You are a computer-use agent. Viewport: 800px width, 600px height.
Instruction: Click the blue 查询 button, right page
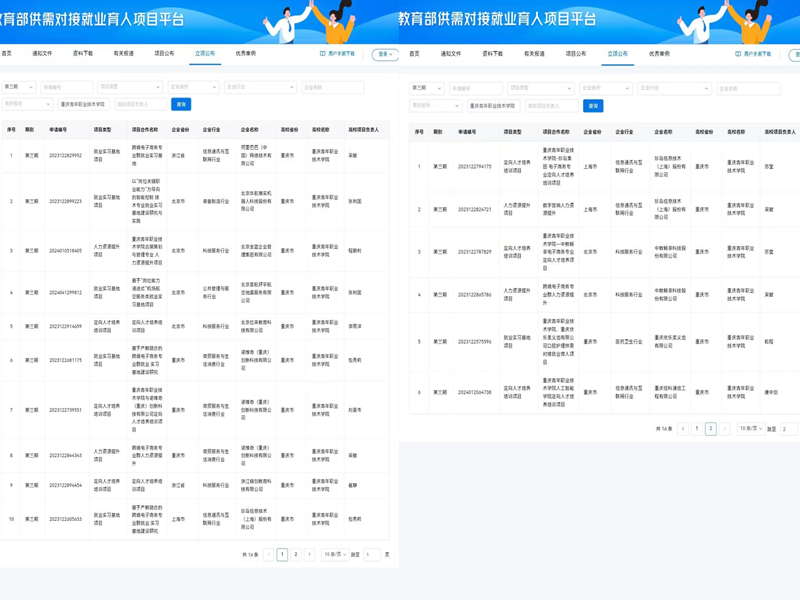(x=593, y=106)
